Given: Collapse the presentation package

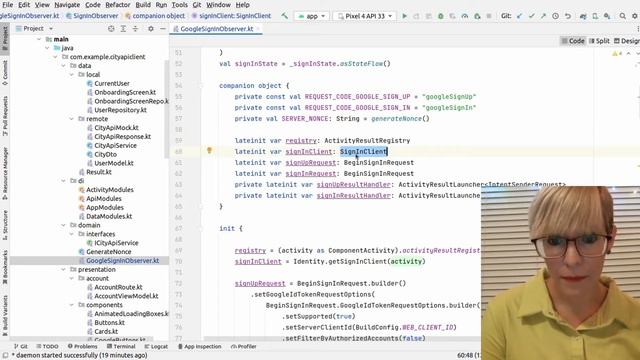Looking at the screenshot, I should pyautogui.click(x=64, y=269).
